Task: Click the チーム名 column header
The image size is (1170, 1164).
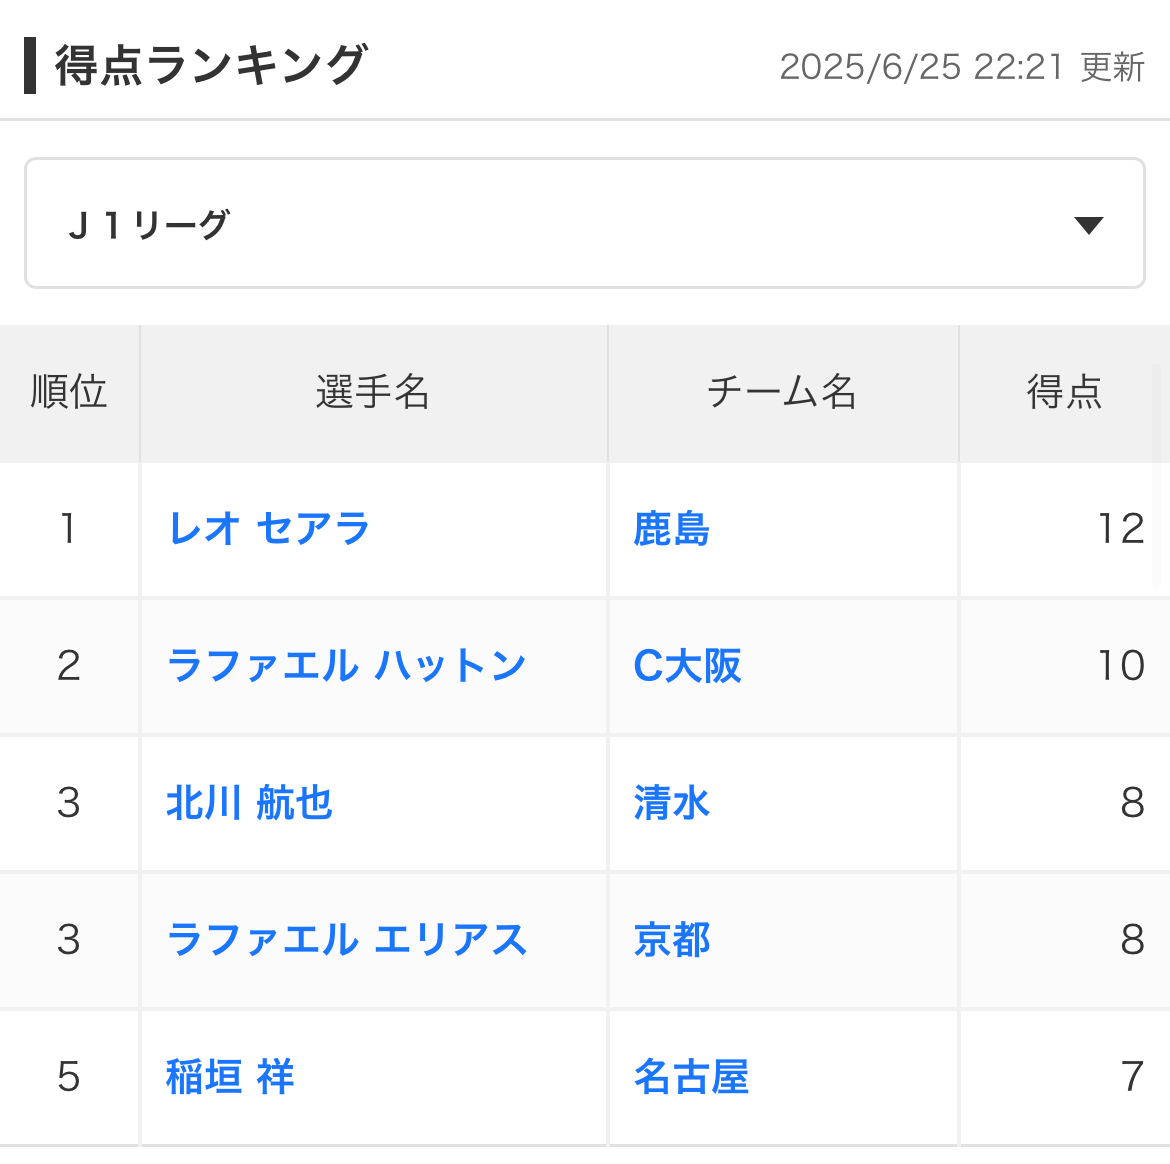Action: pos(782,392)
